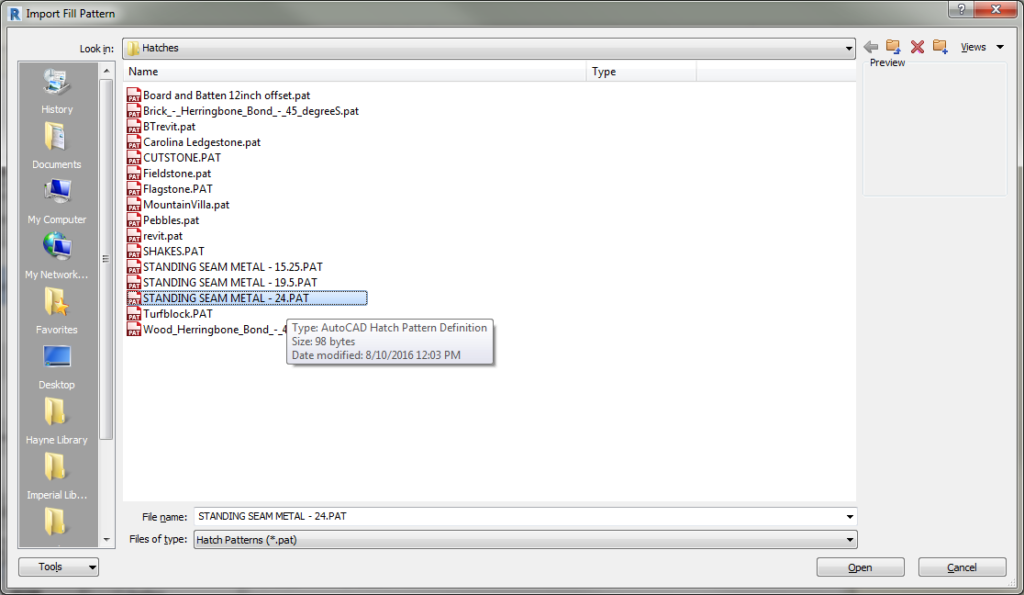
Task: Select PAT icon next to Pebbles.pat
Action: click(134, 221)
